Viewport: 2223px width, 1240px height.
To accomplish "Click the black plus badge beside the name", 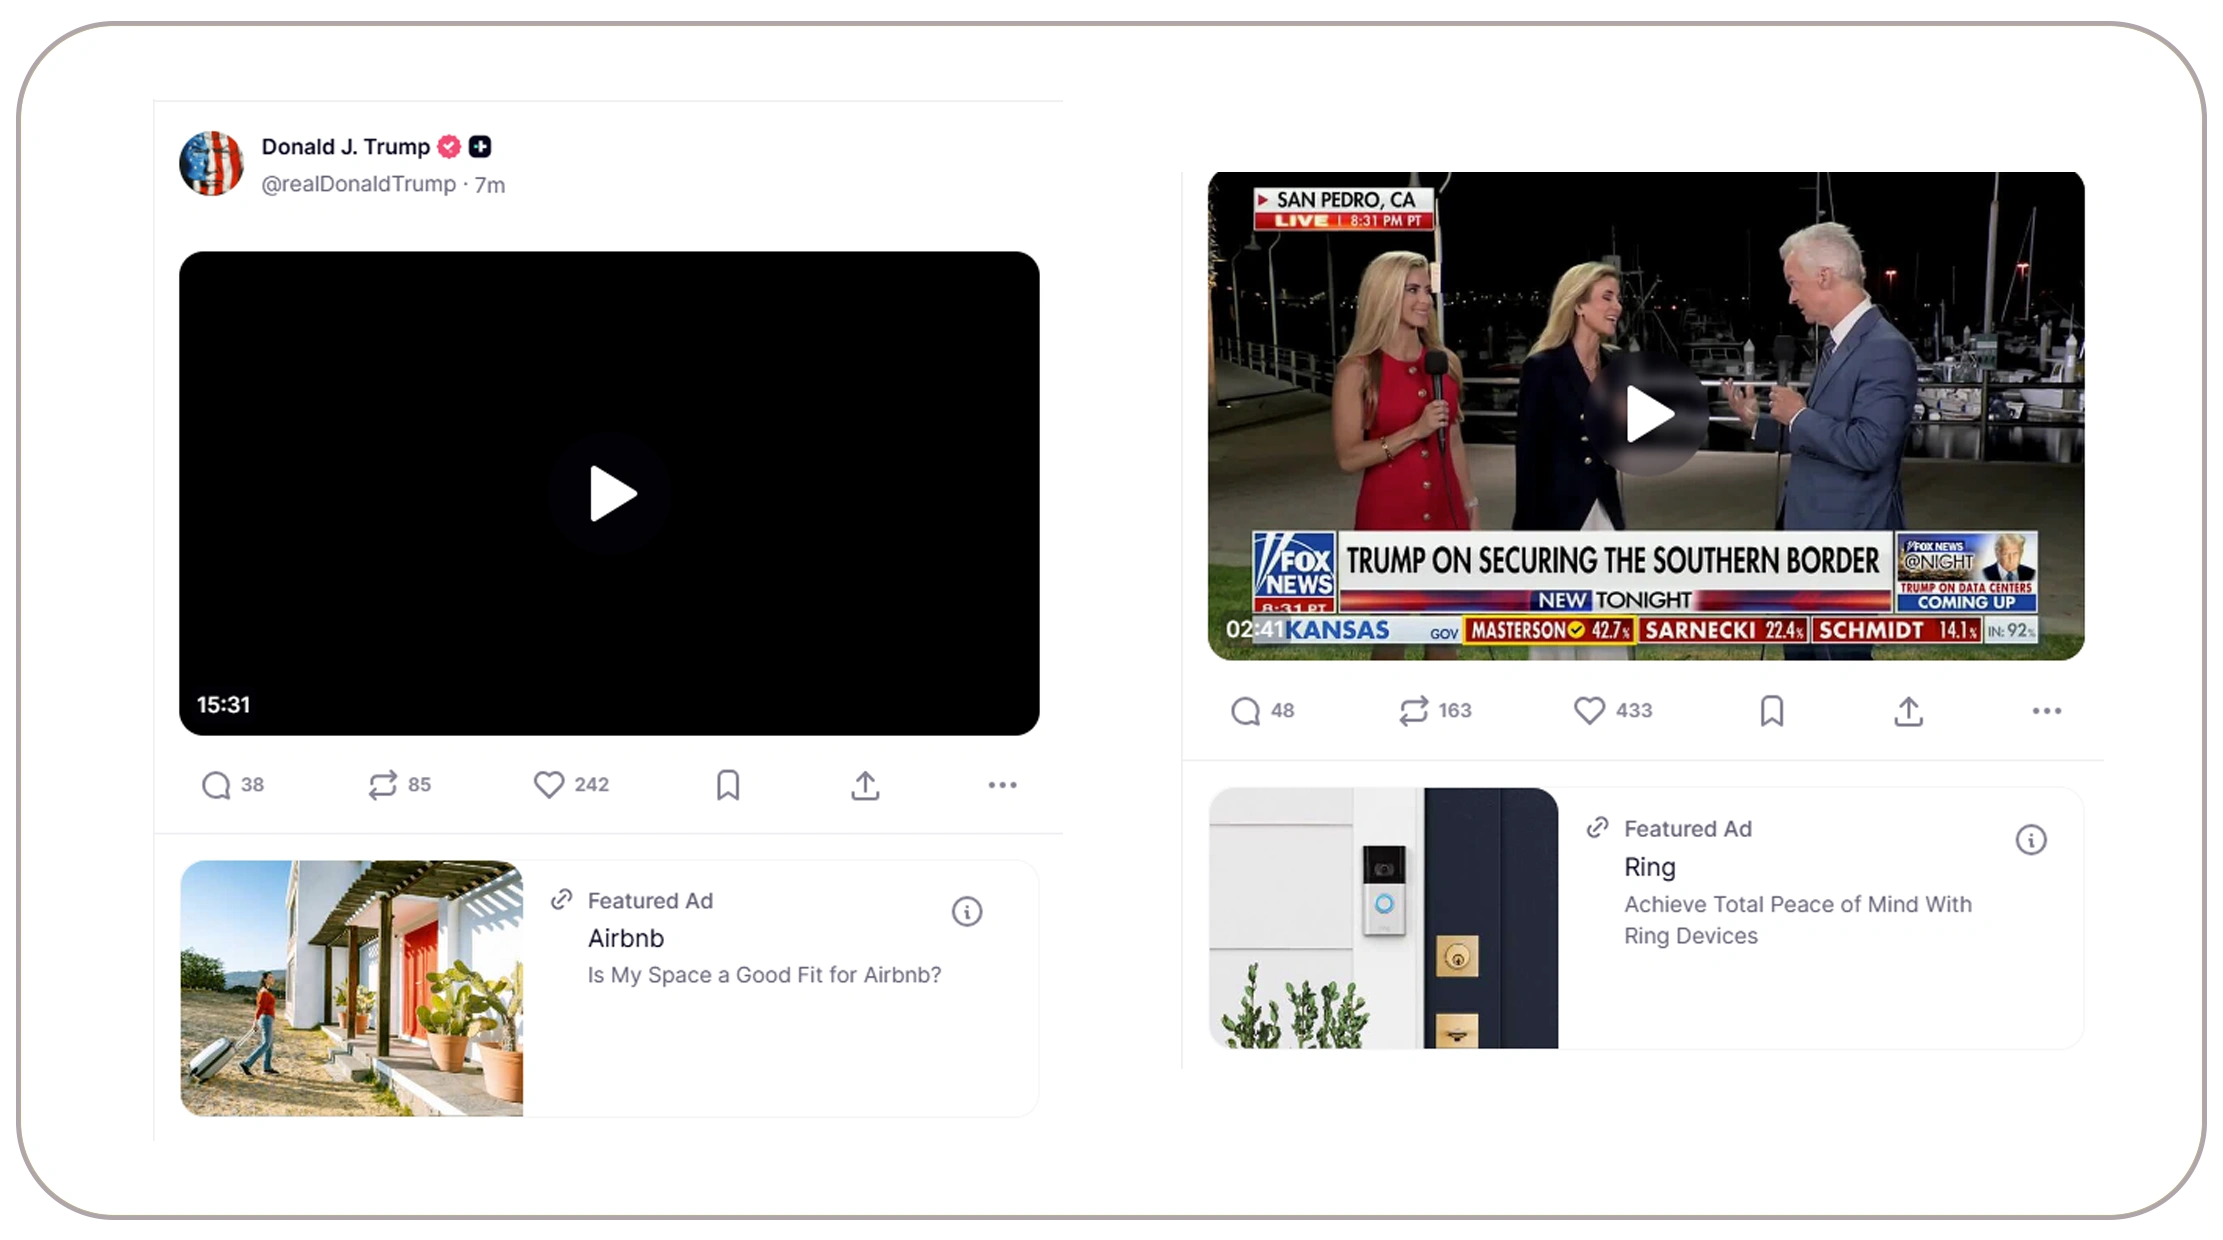I will [481, 147].
